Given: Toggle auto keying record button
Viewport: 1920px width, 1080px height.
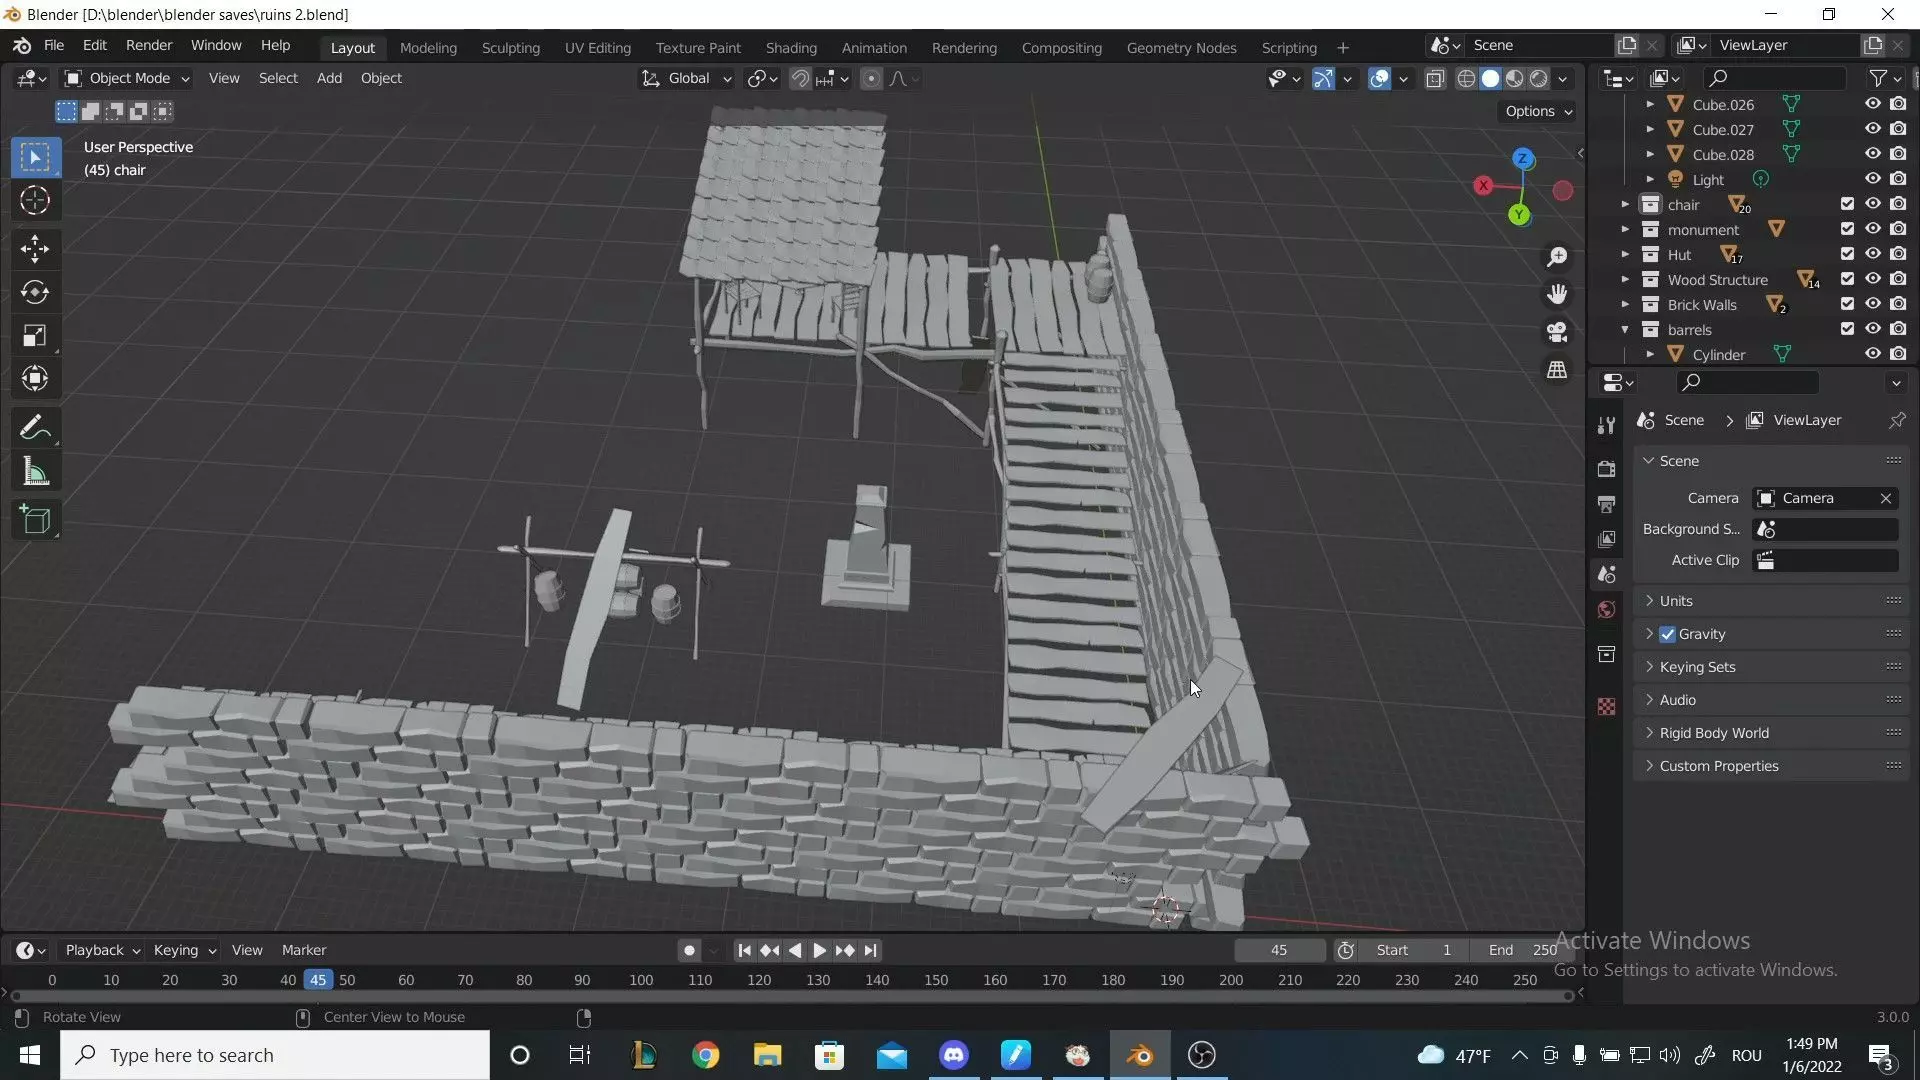Looking at the screenshot, I should coord(689,950).
